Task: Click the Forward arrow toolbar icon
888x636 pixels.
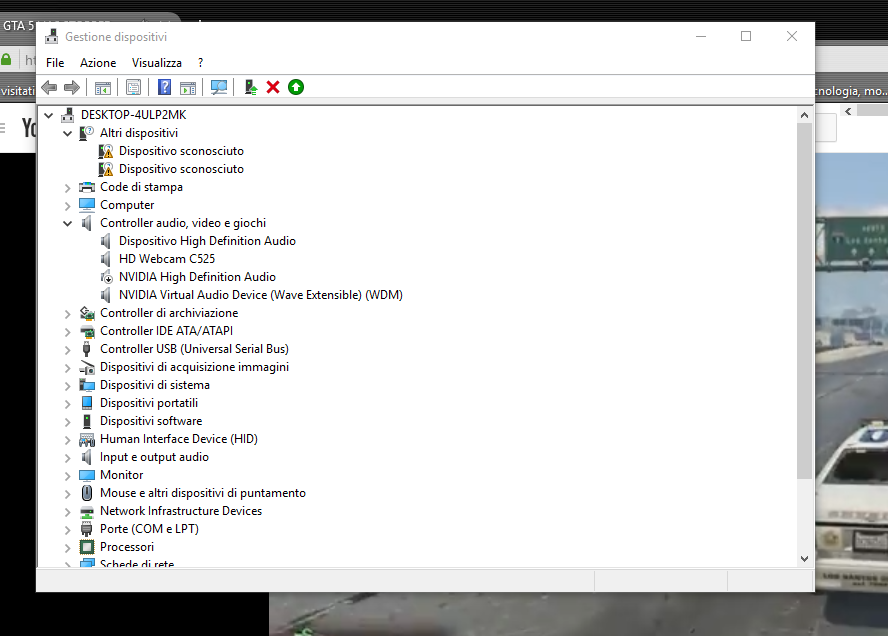Action: pos(72,87)
